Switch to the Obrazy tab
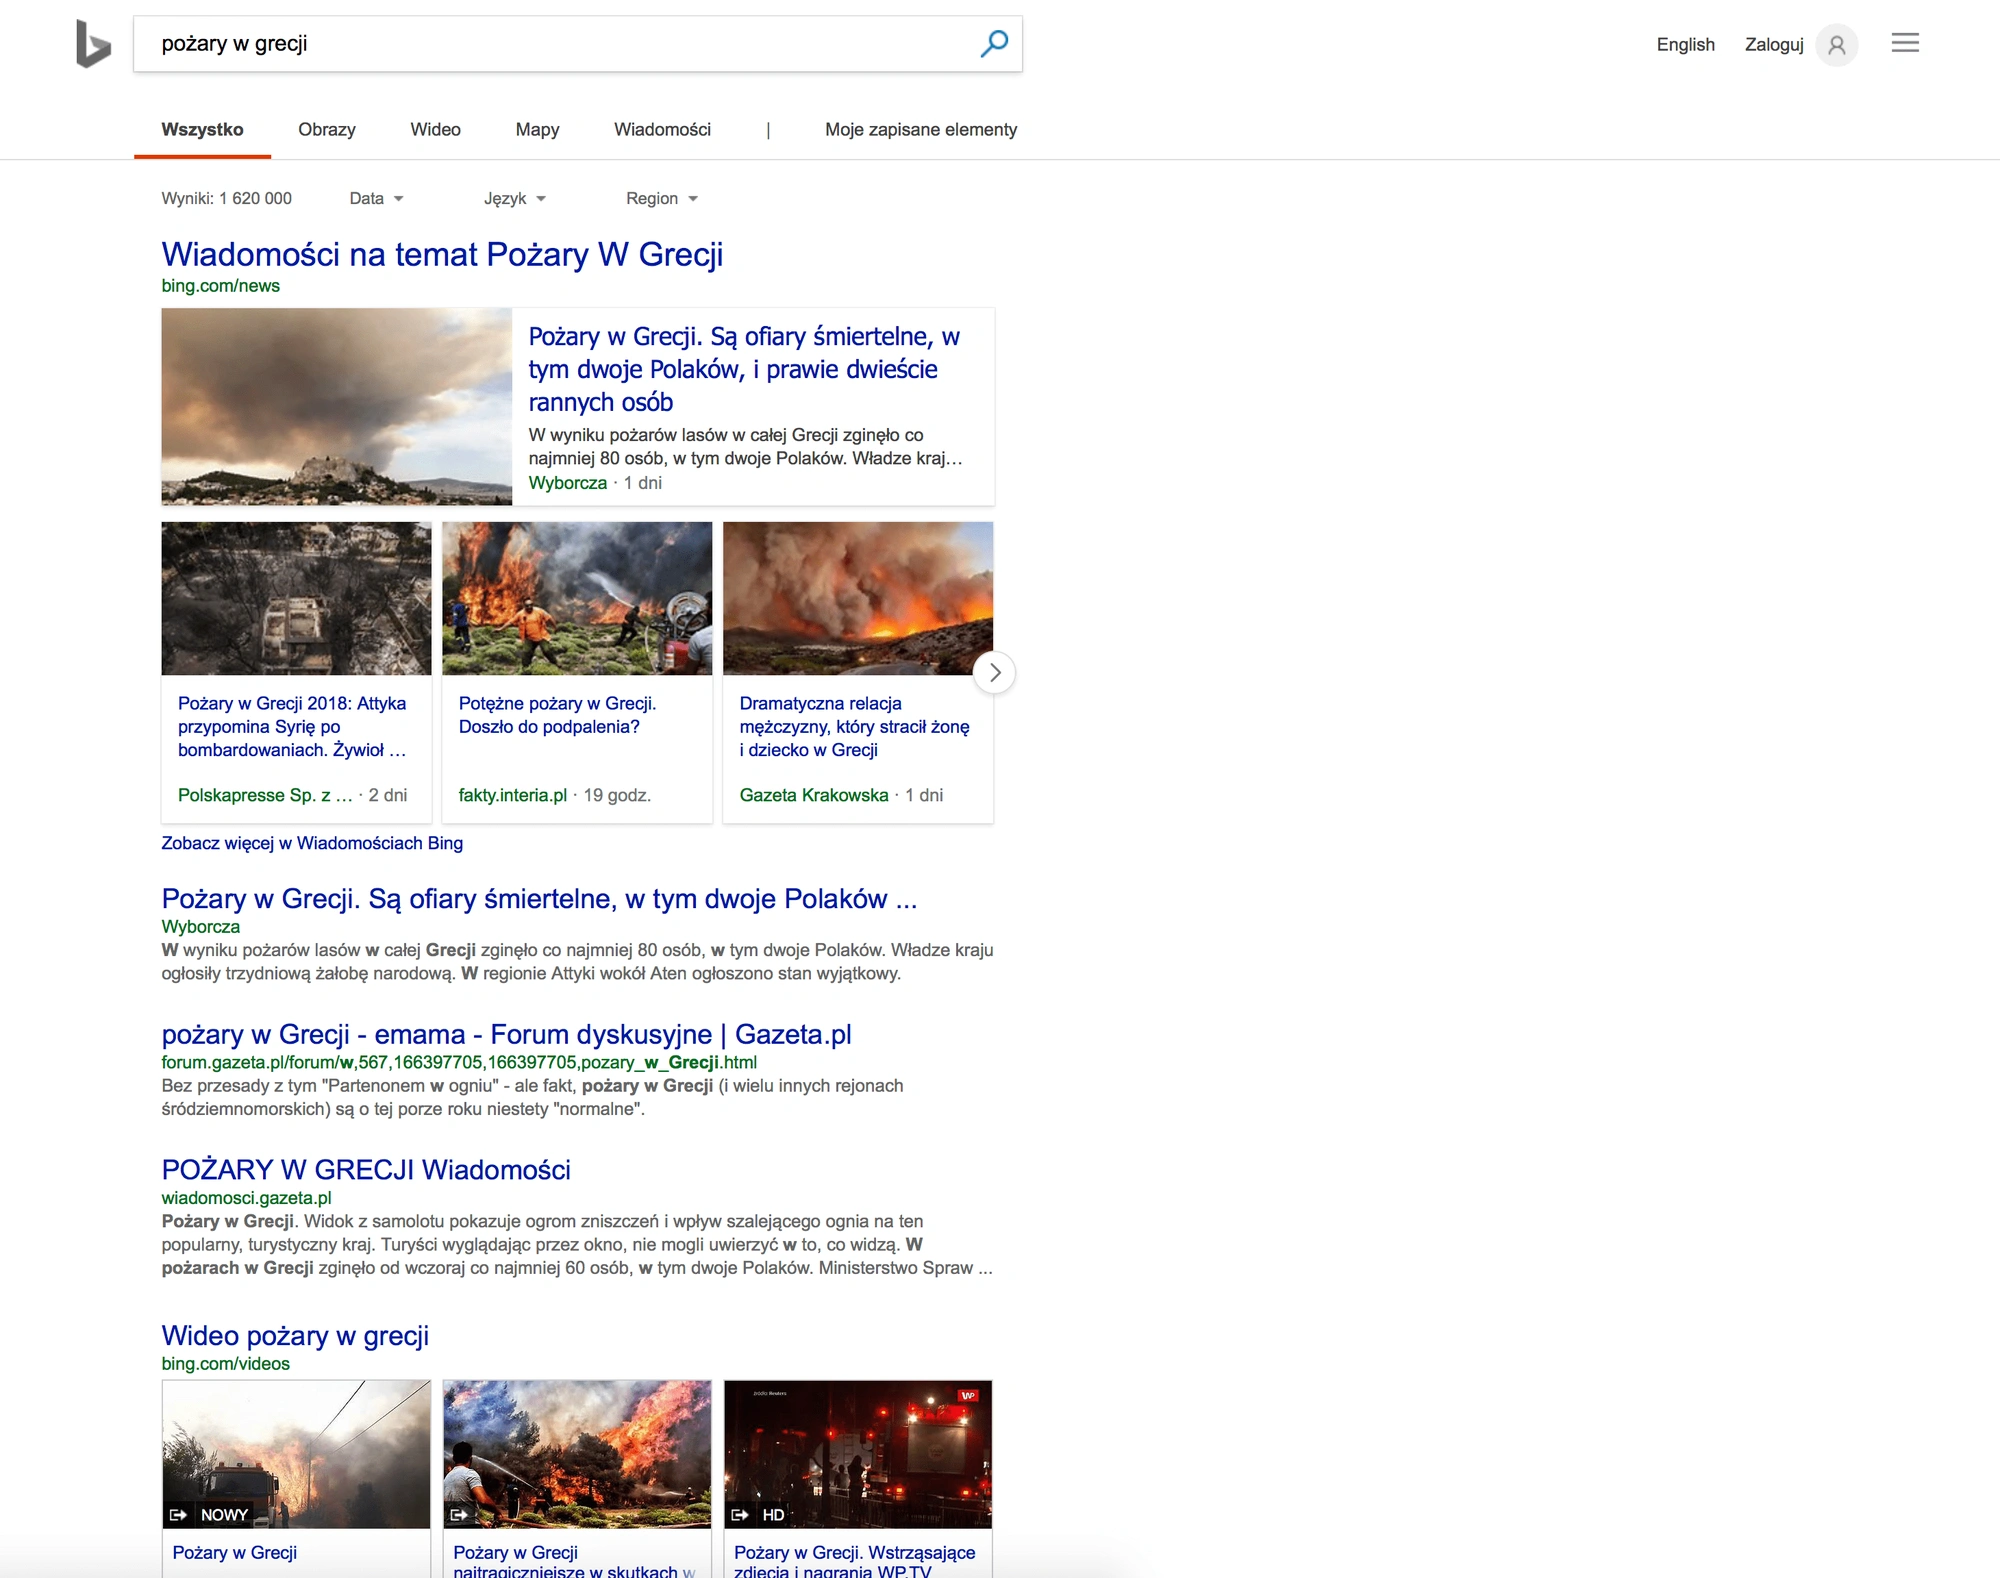 pos(327,129)
